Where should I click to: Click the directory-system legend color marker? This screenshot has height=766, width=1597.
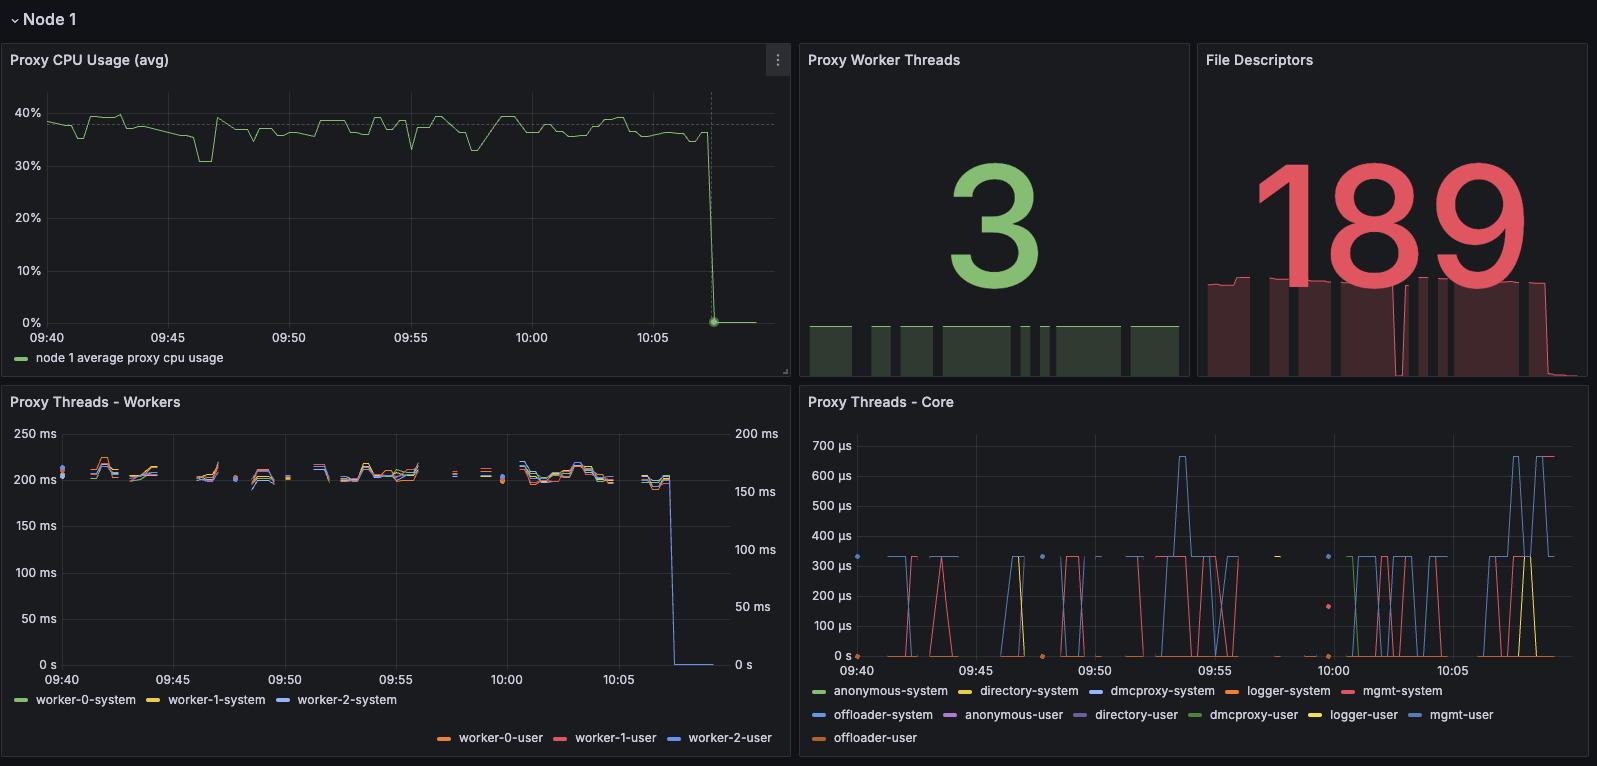tap(965, 692)
